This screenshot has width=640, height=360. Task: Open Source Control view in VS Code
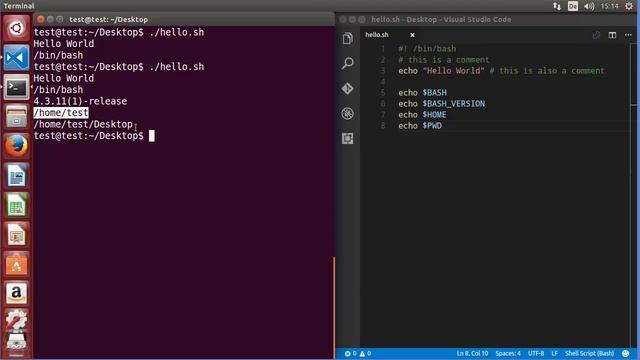click(348, 89)
